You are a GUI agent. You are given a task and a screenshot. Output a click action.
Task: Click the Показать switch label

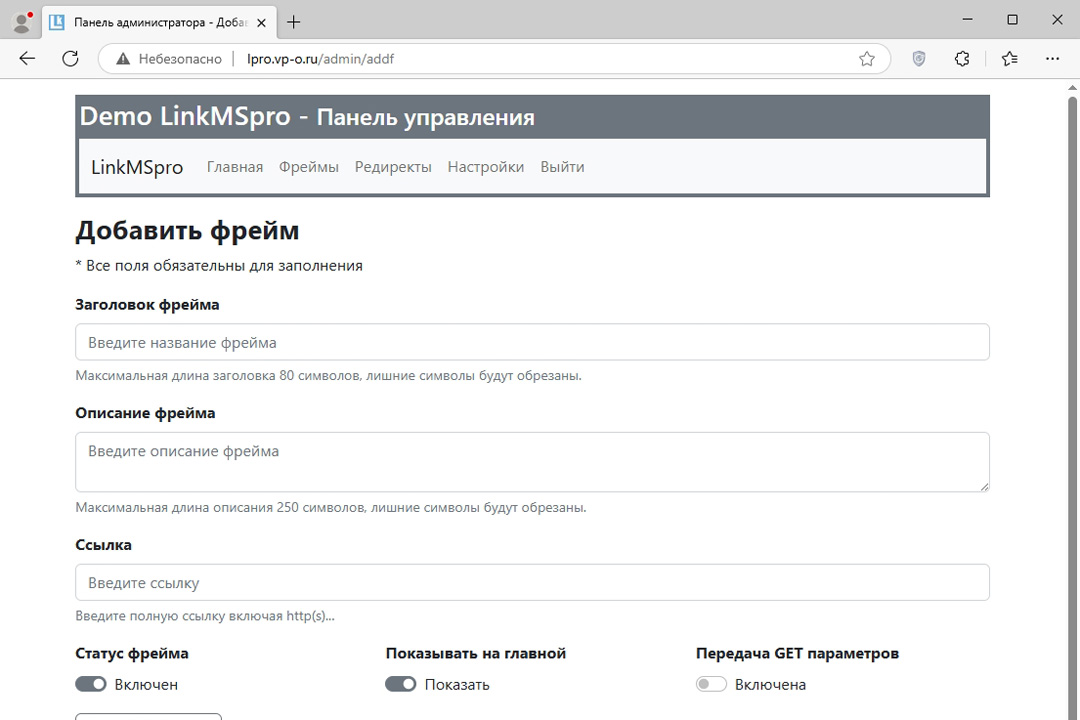(457, 684)
